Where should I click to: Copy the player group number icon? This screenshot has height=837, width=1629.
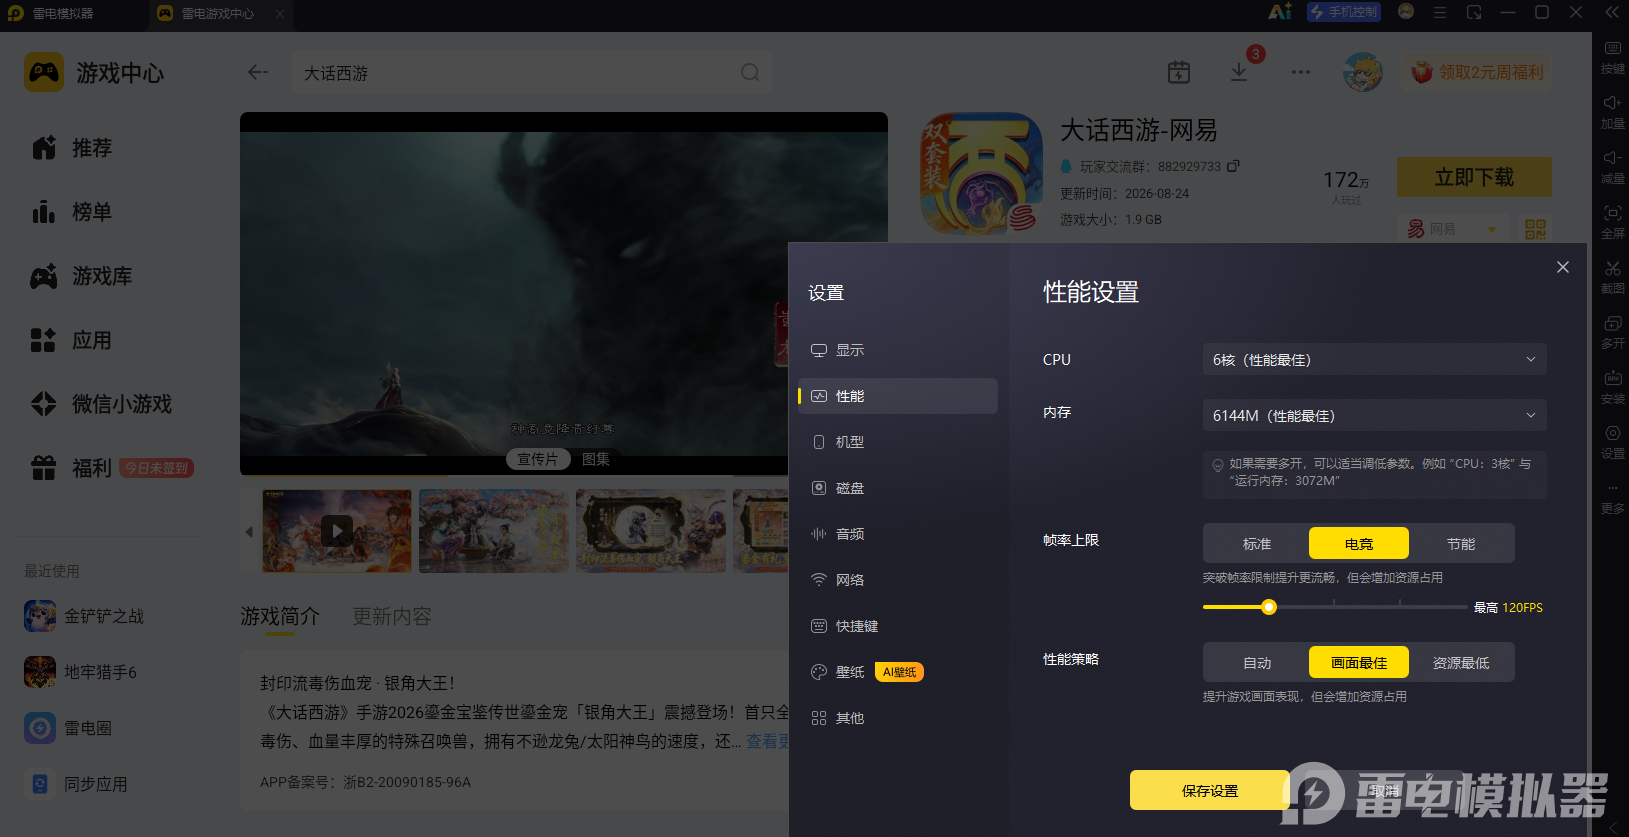coord(1233,166)
